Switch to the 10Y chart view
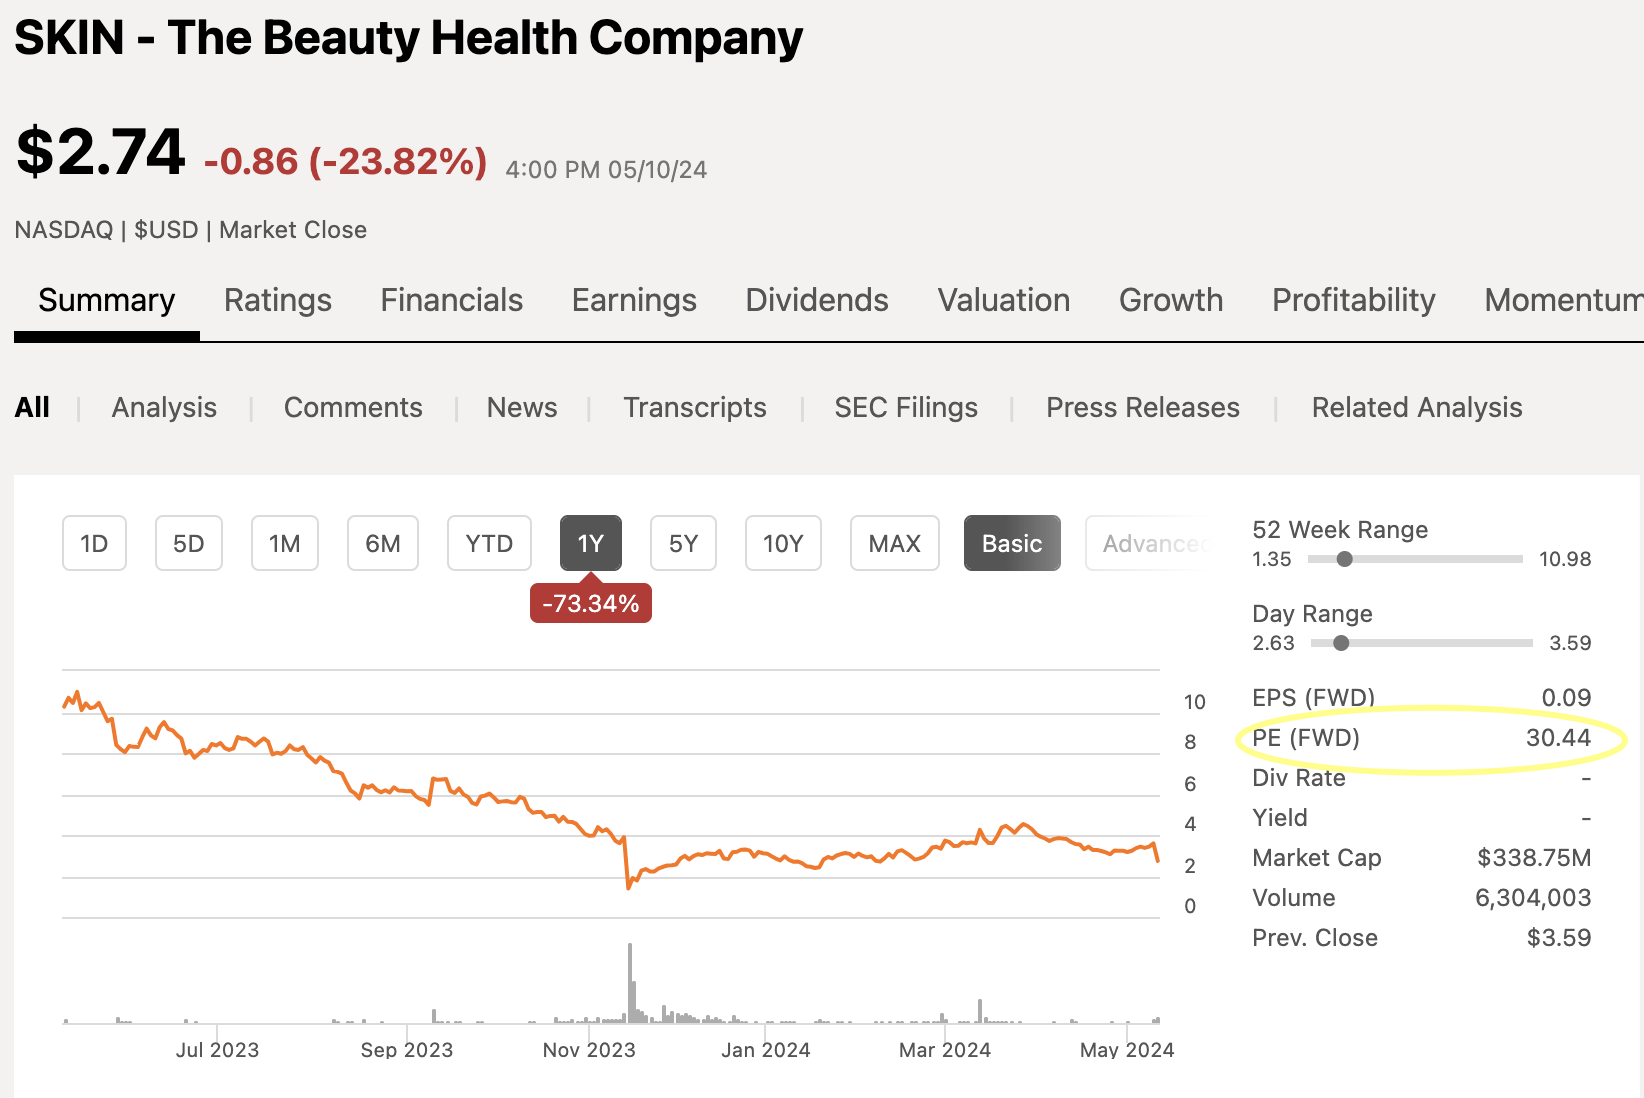 [x=783, y=543]
